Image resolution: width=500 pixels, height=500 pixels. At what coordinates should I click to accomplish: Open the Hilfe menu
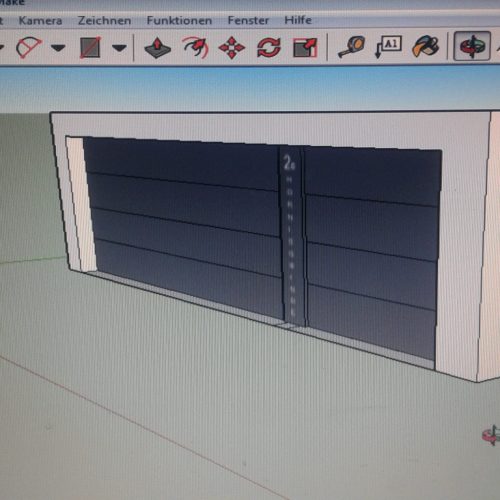point(298,20)
